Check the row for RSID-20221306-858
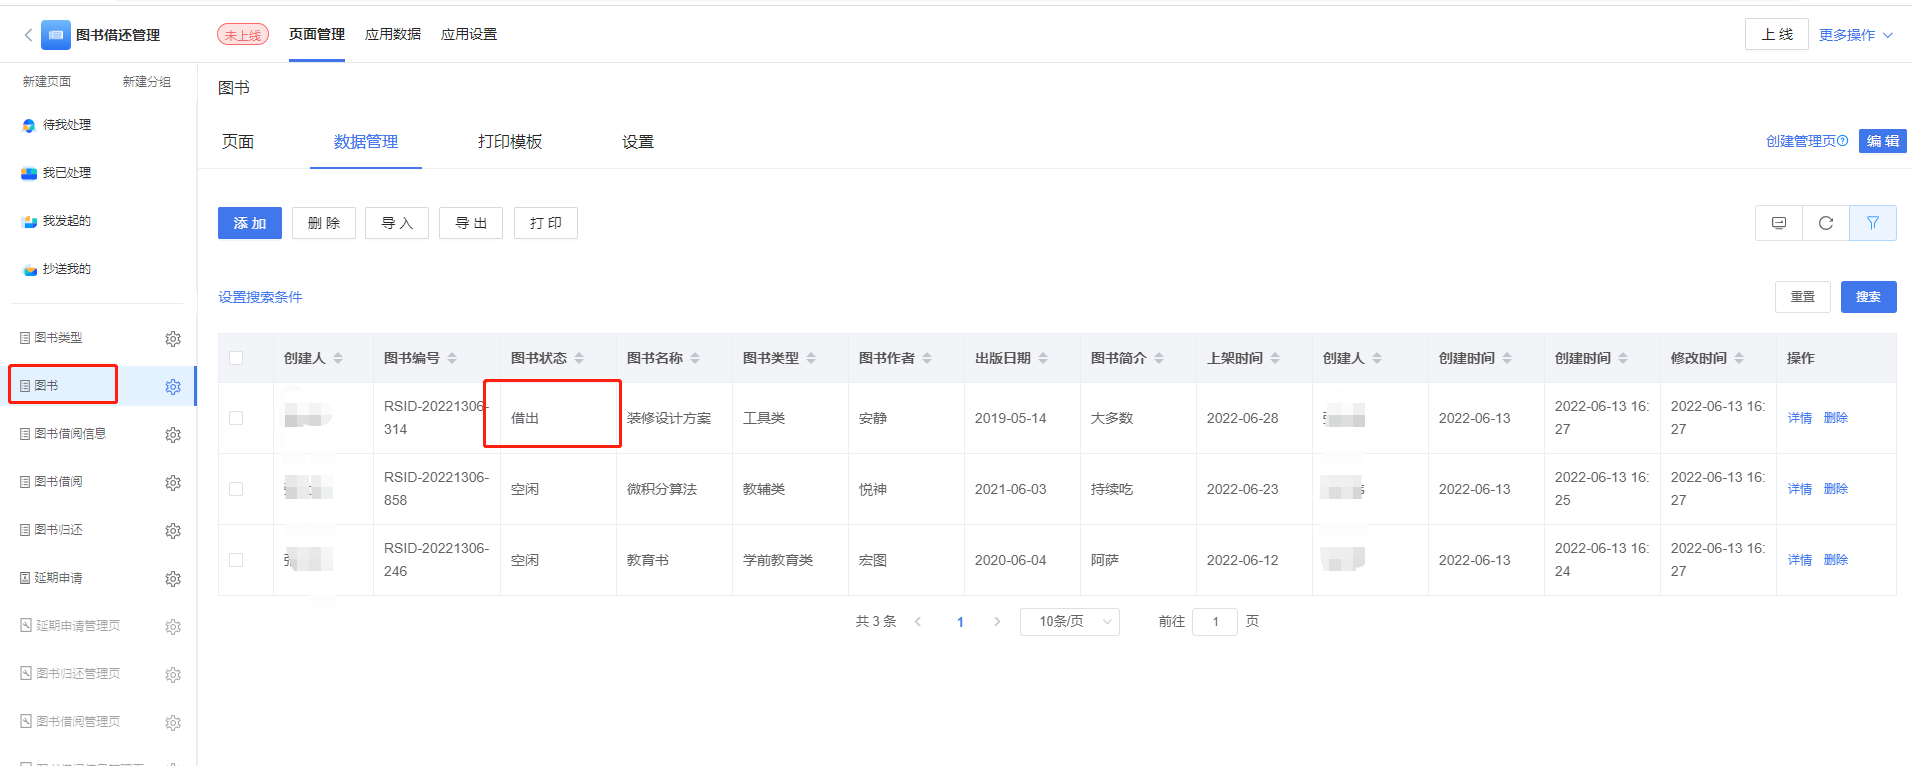The image size is (1912, 766). point(236,489)
